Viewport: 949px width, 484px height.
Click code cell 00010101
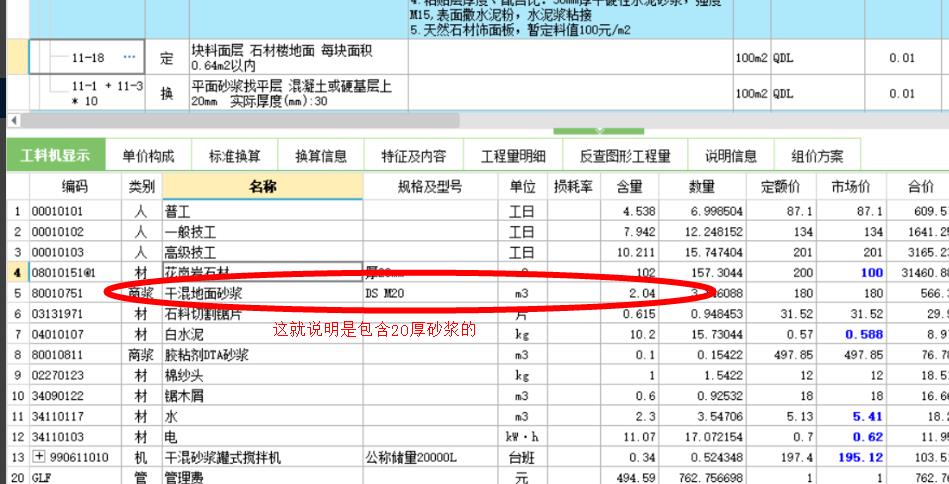click(x=75, y=211)
